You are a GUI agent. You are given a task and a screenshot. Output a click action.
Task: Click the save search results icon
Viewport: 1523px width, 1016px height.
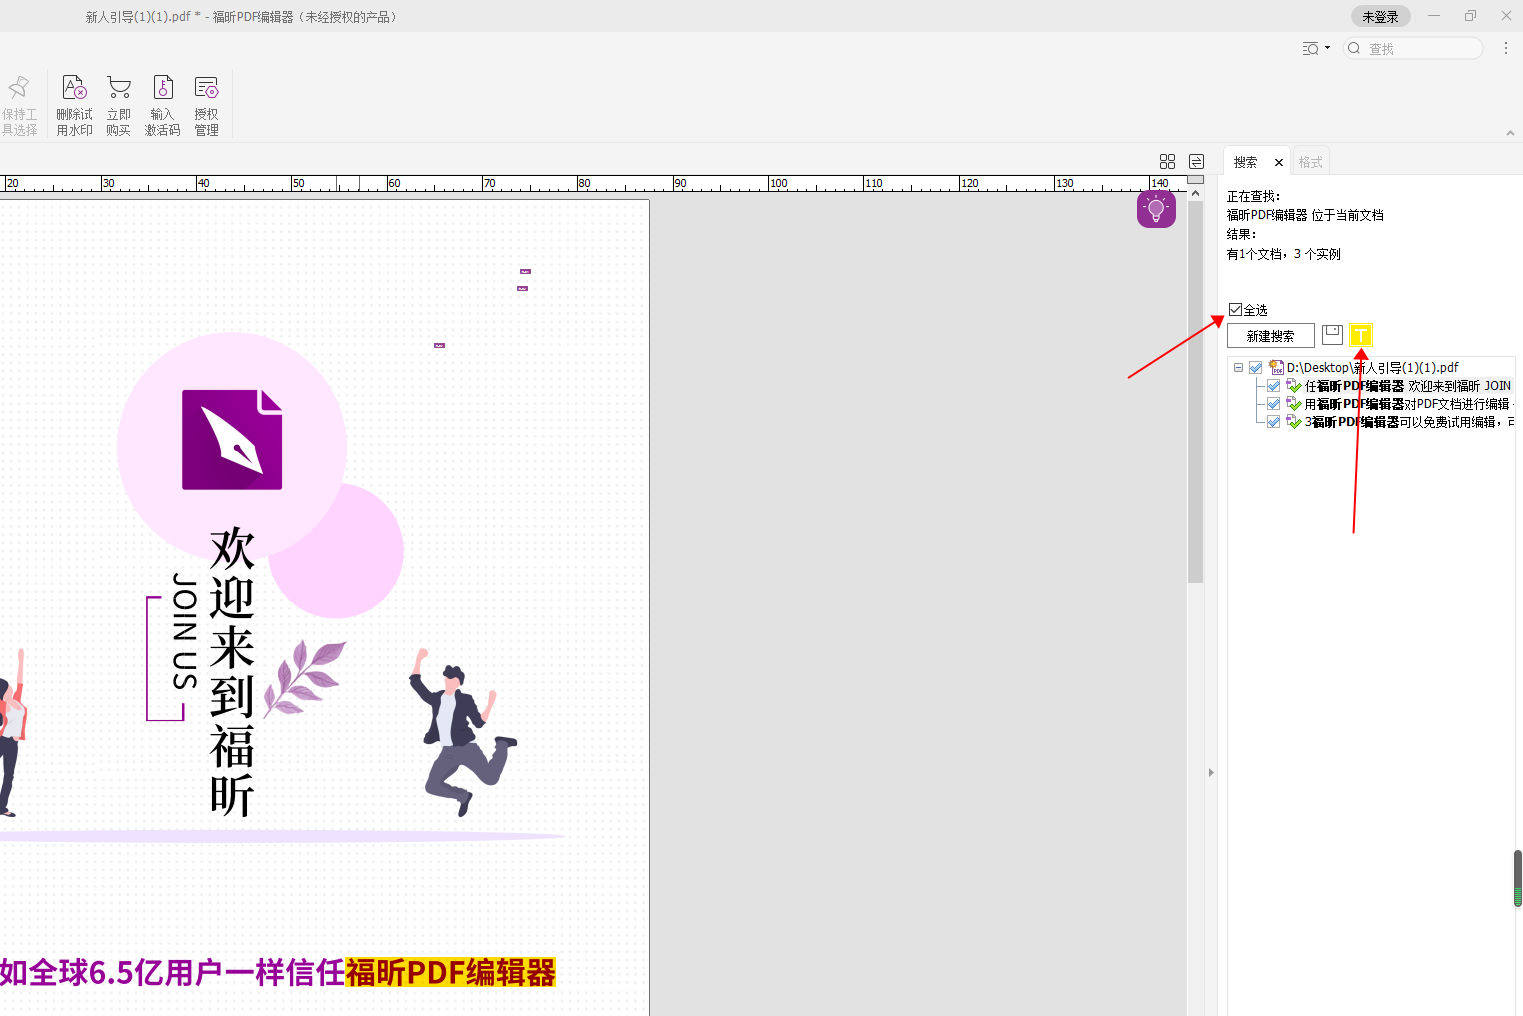tap(1332, 335)
